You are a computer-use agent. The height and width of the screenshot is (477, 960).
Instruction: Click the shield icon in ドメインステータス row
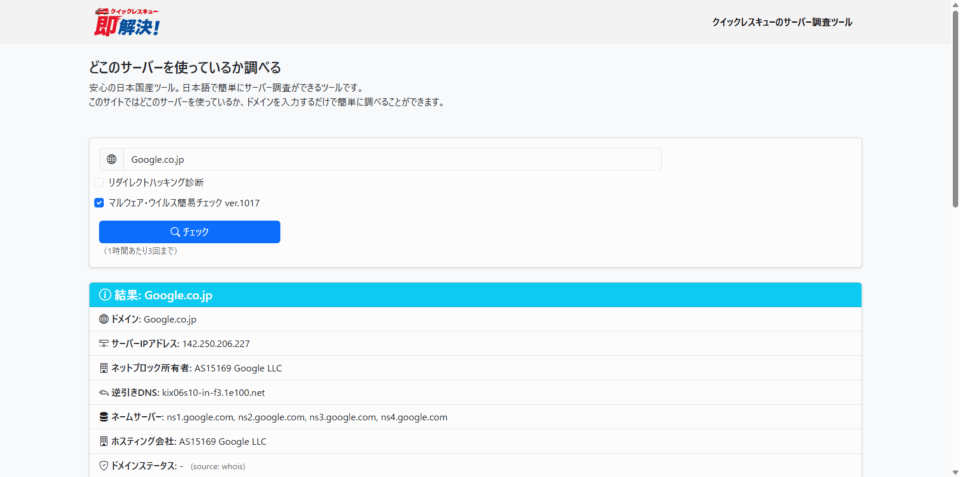point(103,466)
